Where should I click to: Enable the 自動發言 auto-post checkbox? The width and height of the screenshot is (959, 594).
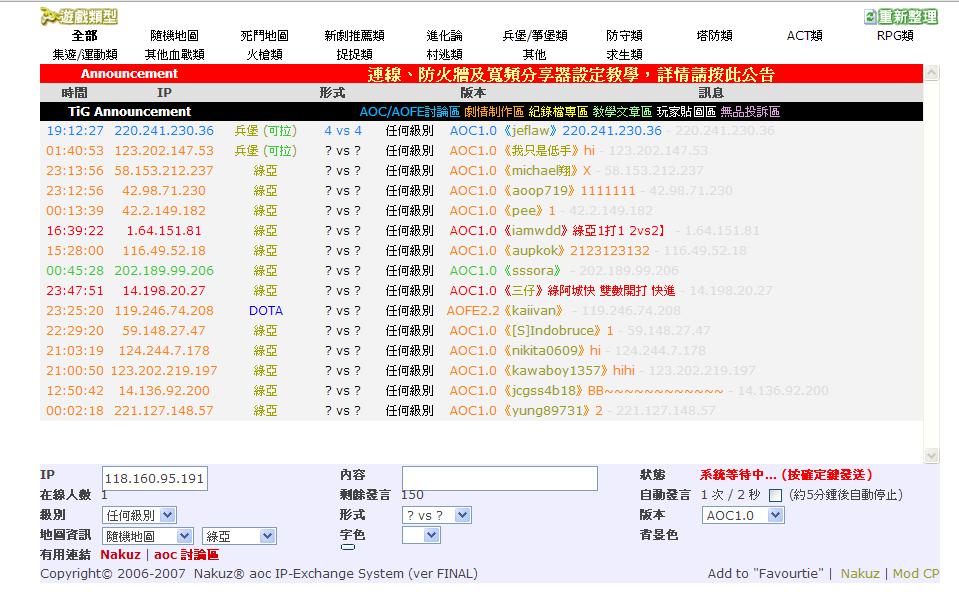775,495
